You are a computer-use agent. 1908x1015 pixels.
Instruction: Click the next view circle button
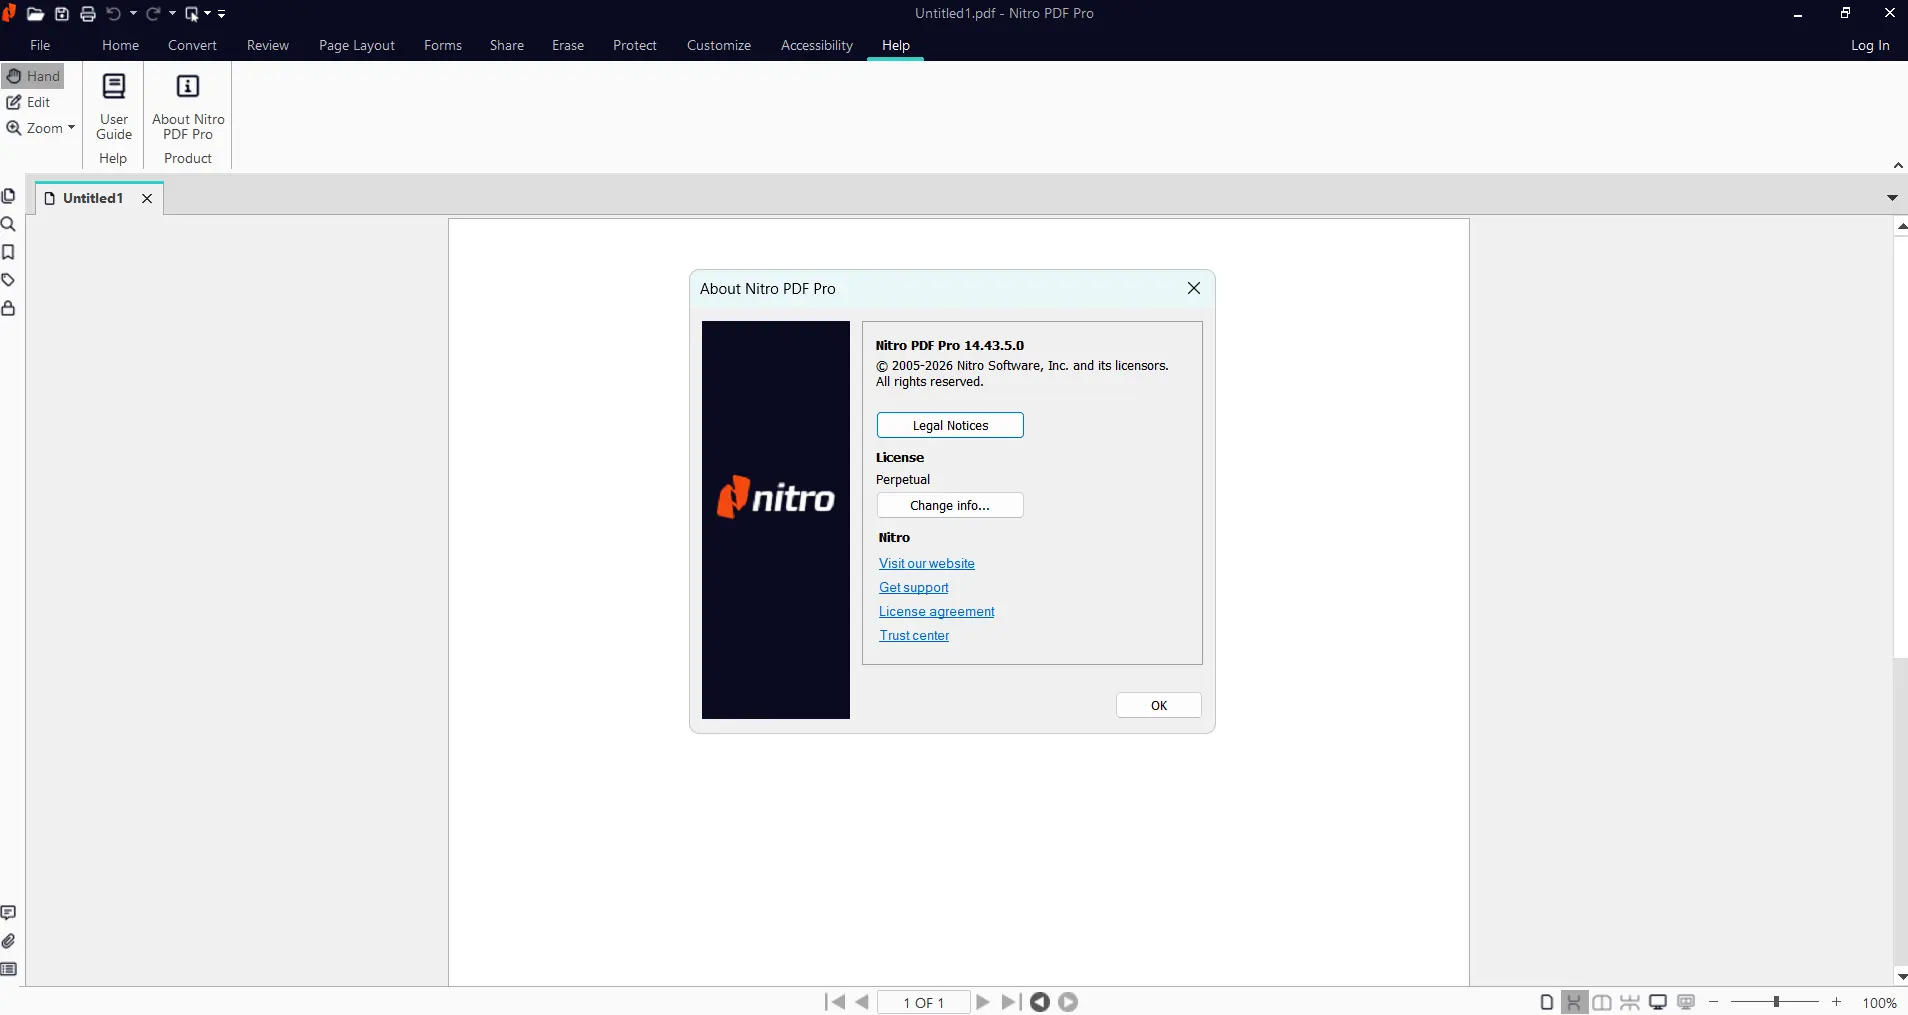1068,1002
